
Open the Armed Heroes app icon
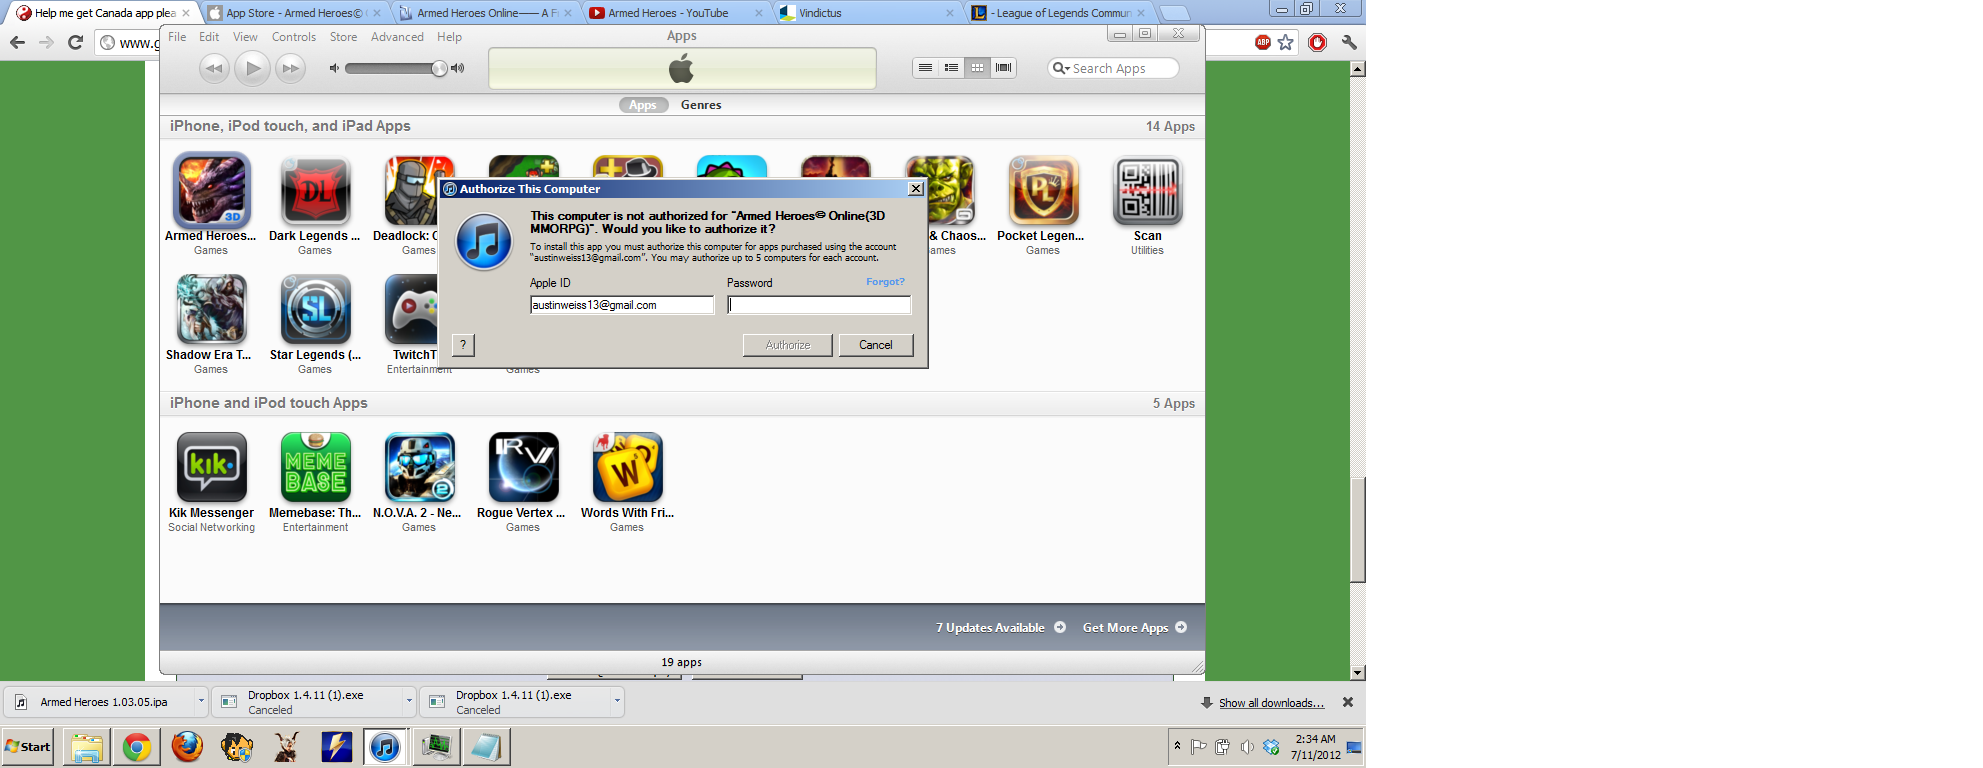[x=211, y=190]
